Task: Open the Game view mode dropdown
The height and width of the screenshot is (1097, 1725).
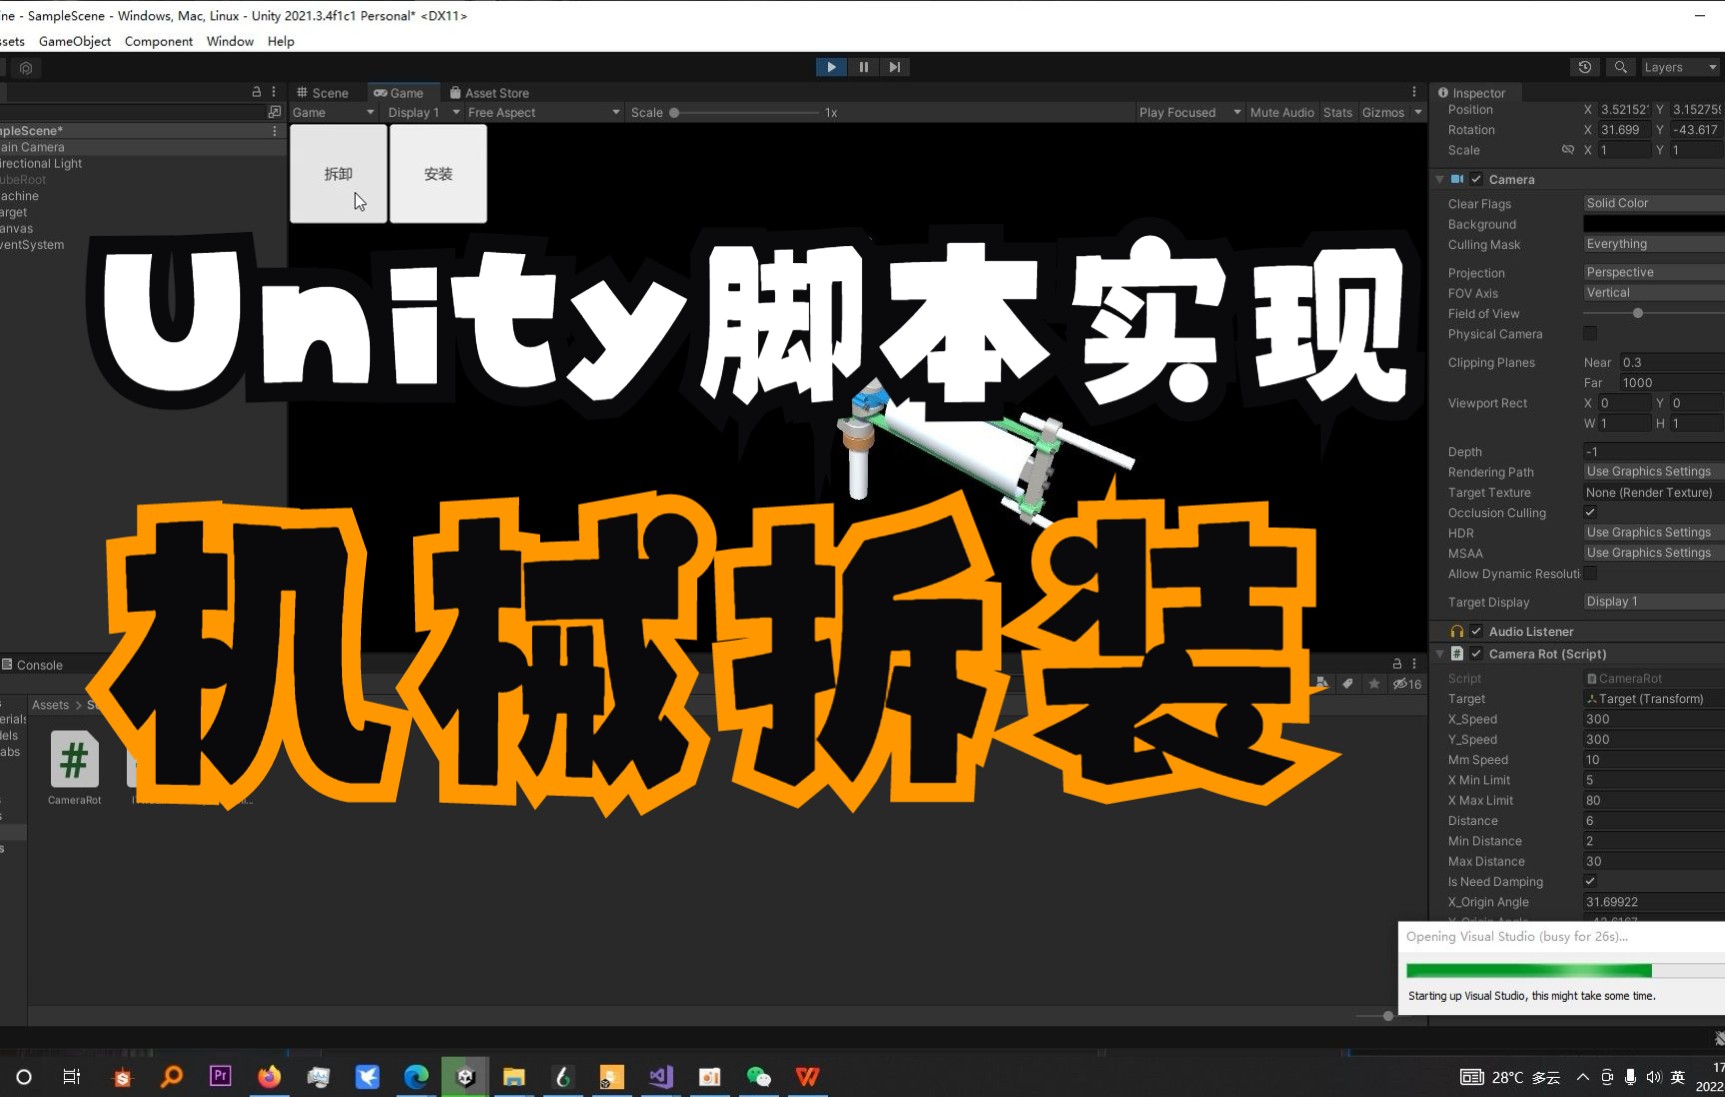Action: (x=334, y=112)
